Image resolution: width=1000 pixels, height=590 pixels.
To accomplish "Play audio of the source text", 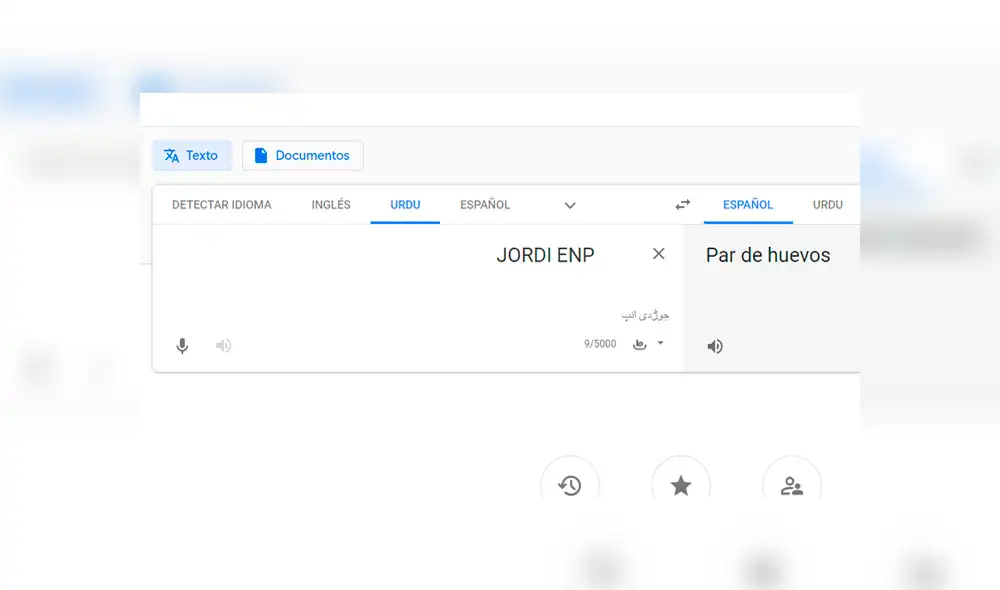I will click(223, 345).
